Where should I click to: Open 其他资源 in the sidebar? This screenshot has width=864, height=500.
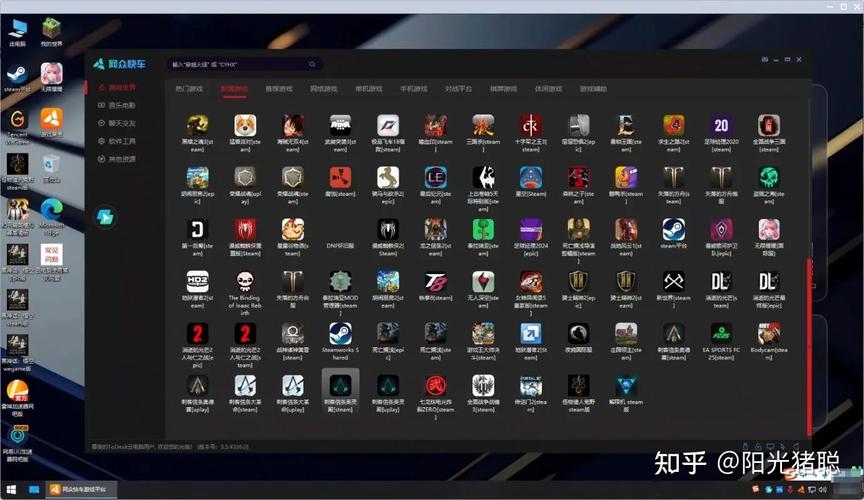116,159
